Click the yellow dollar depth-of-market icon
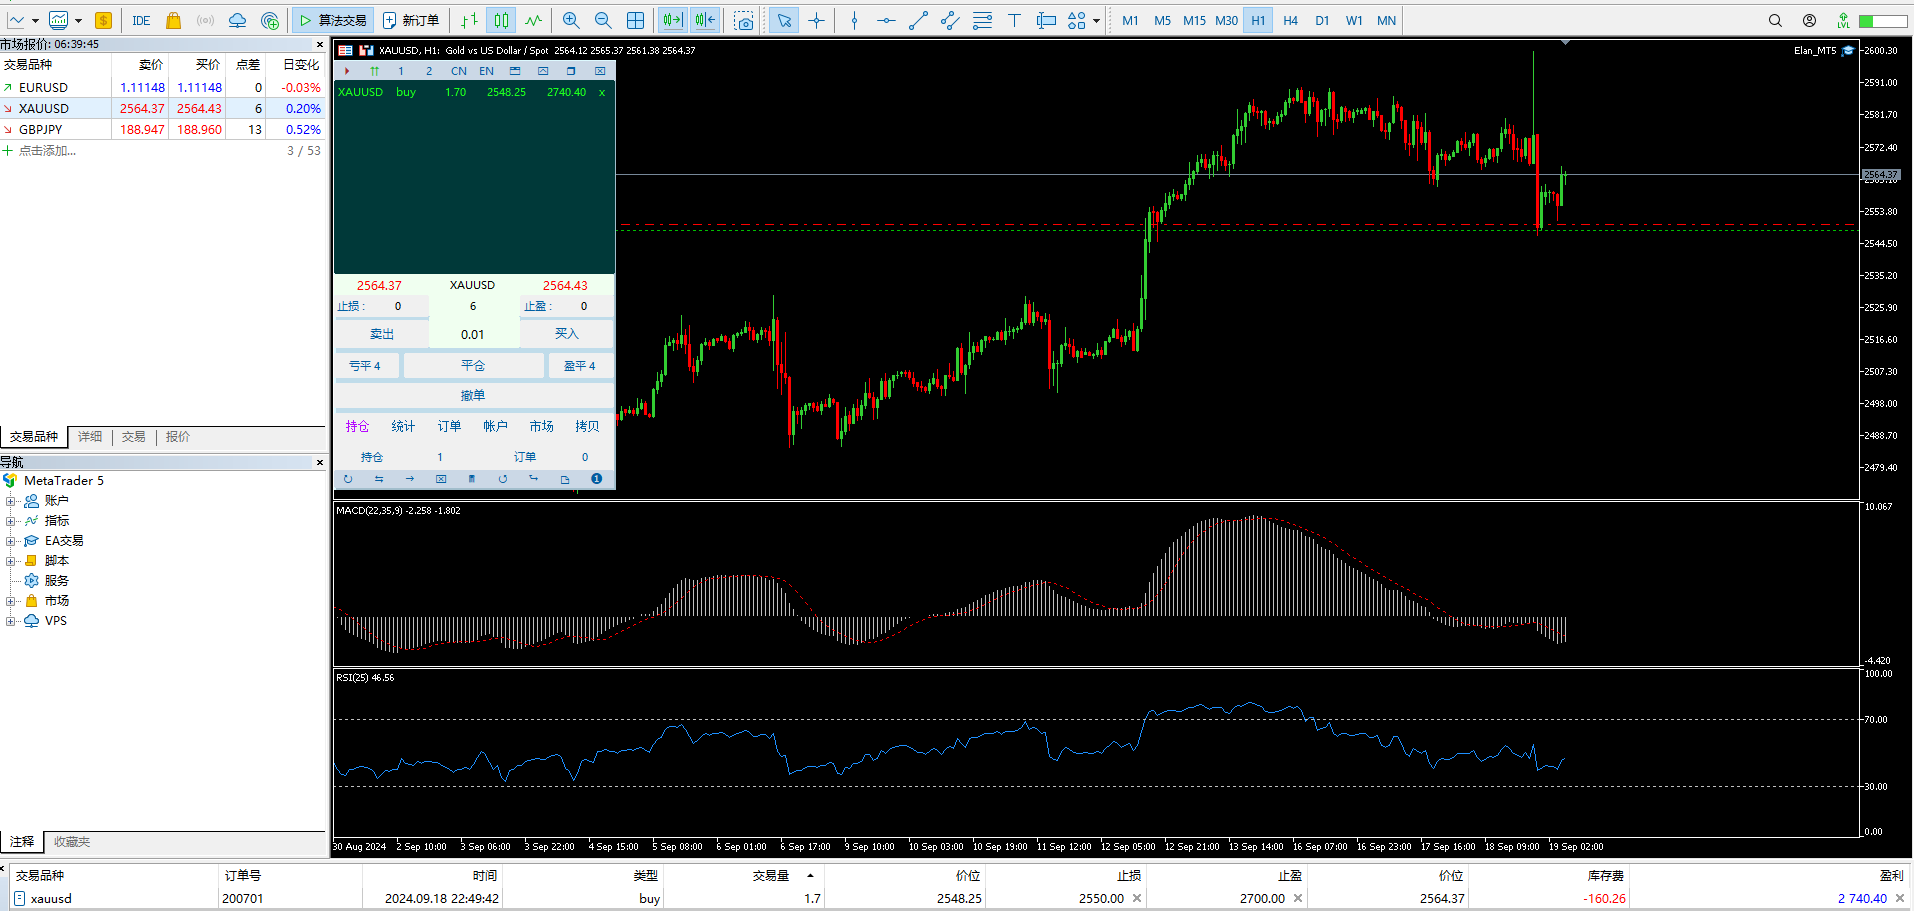This screenshot has width=1914, height=911. click(x=103, y=20)
